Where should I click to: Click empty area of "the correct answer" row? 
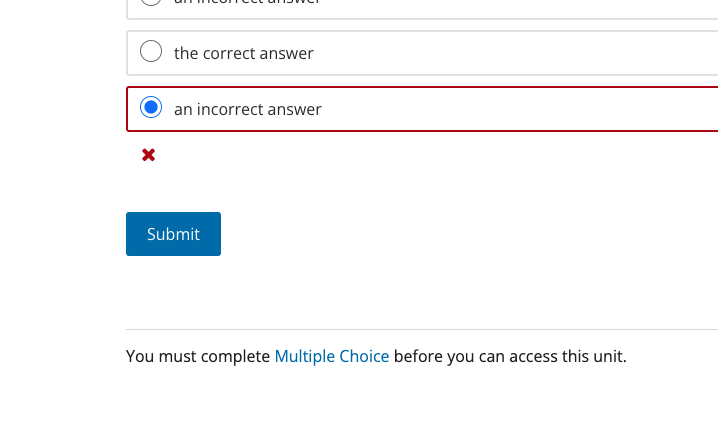click(x=504, y=53)
